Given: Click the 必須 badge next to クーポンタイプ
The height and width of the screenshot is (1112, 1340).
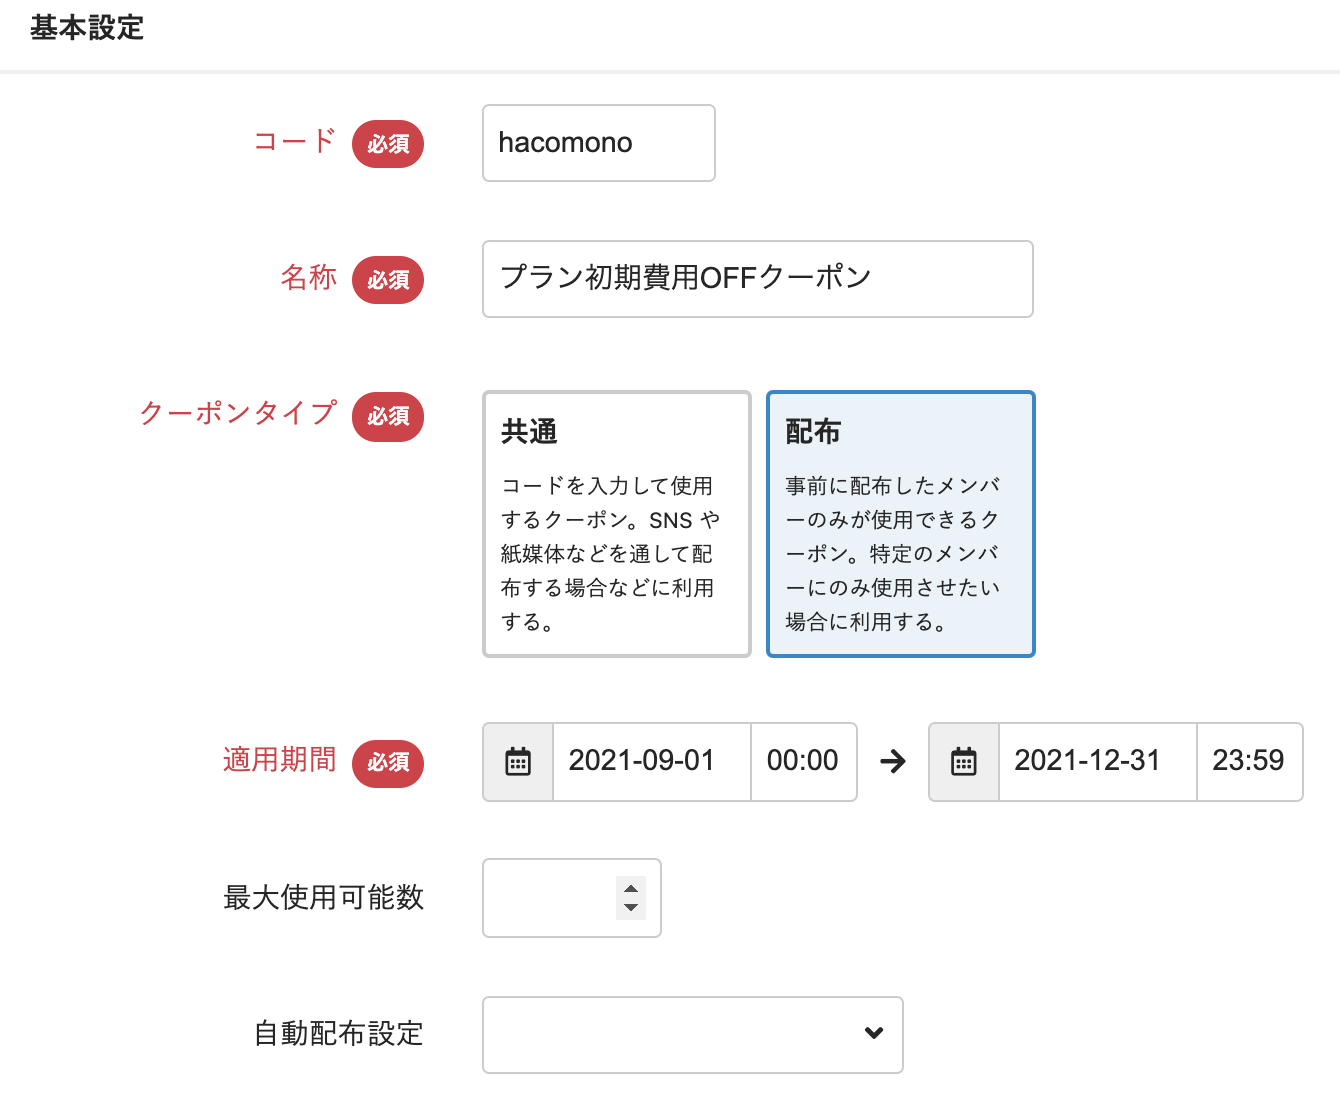Looking at the screenshot, I should 388,416.
